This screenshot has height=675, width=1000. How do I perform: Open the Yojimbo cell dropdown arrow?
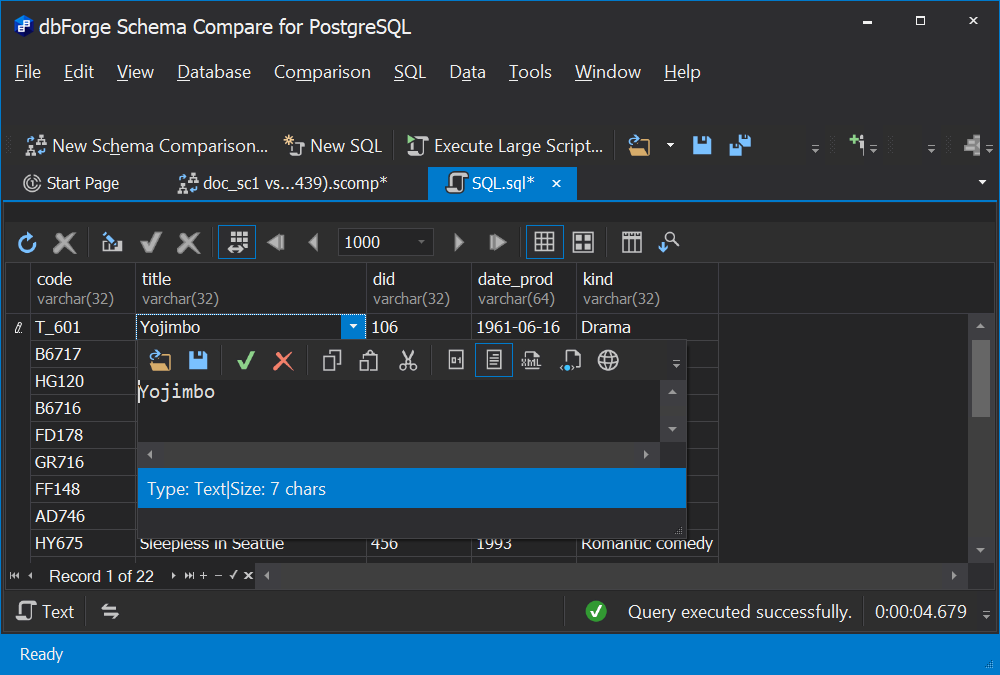[353, 327]
